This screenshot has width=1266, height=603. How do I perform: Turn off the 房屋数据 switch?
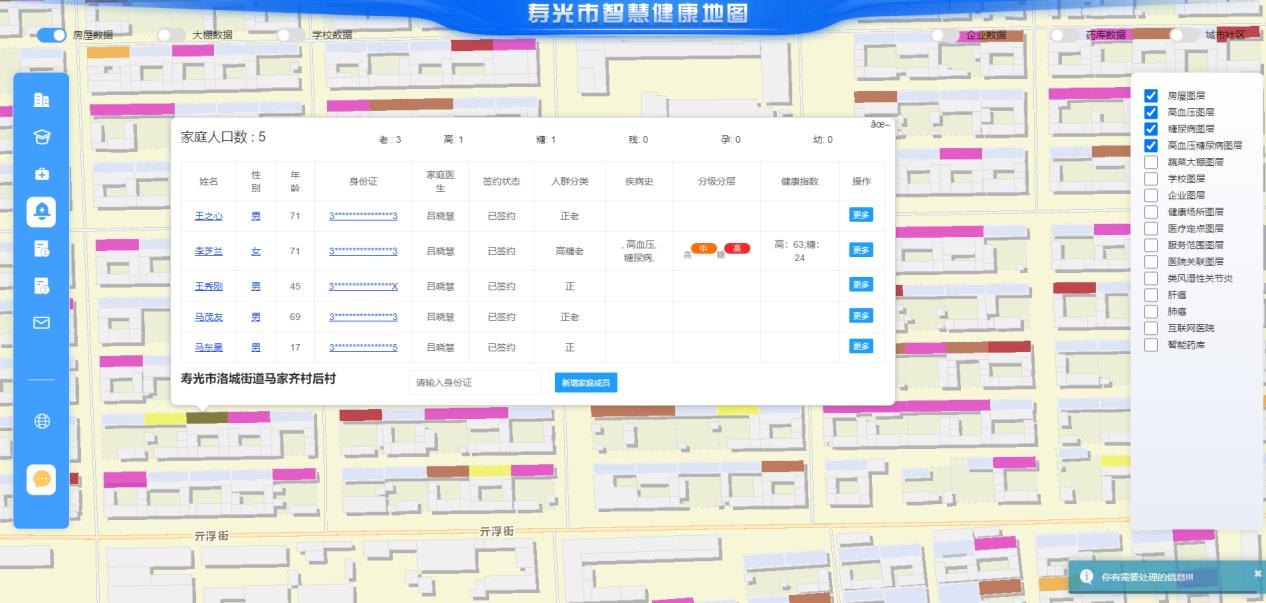[52, 35]
